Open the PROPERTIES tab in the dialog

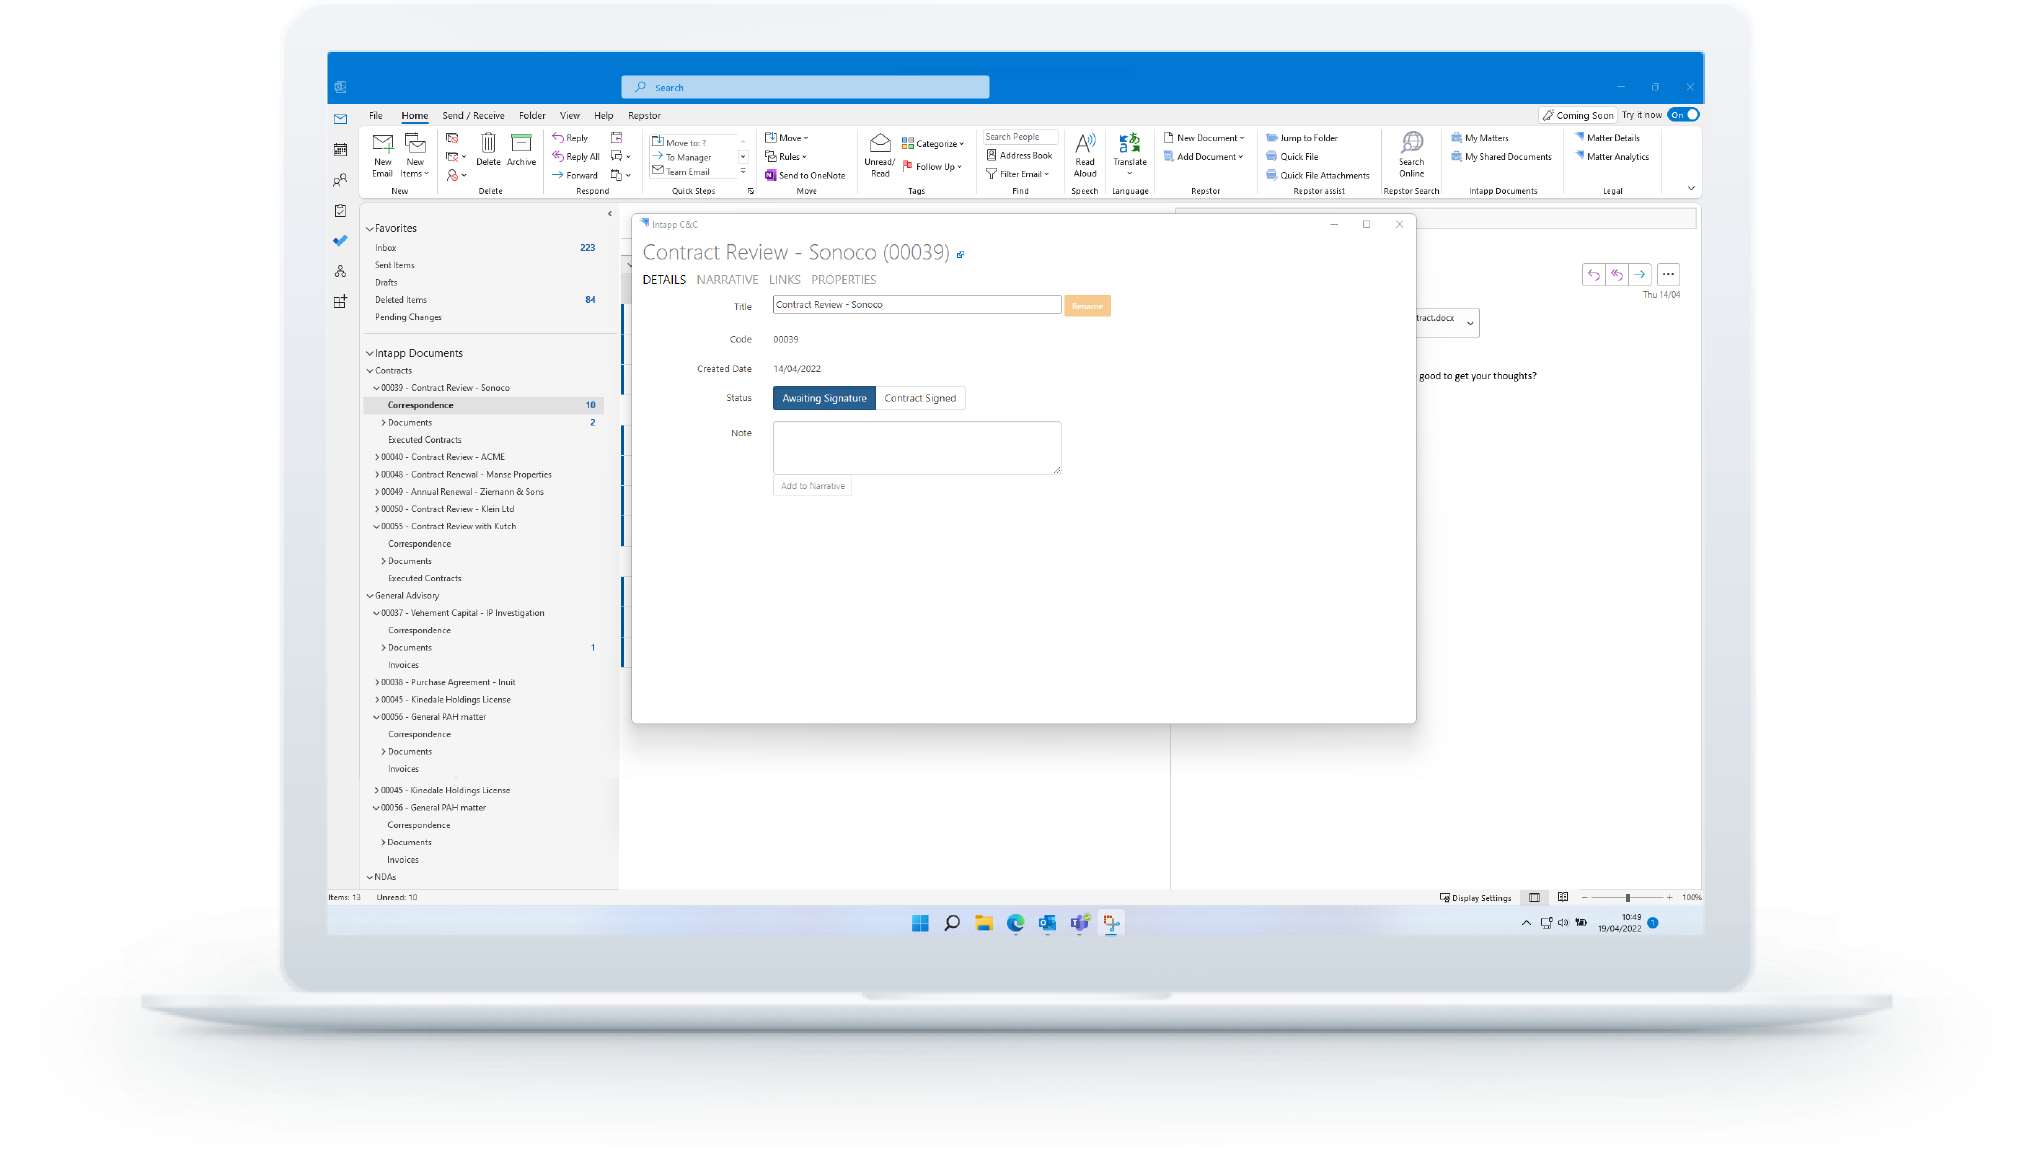point(843,280)
